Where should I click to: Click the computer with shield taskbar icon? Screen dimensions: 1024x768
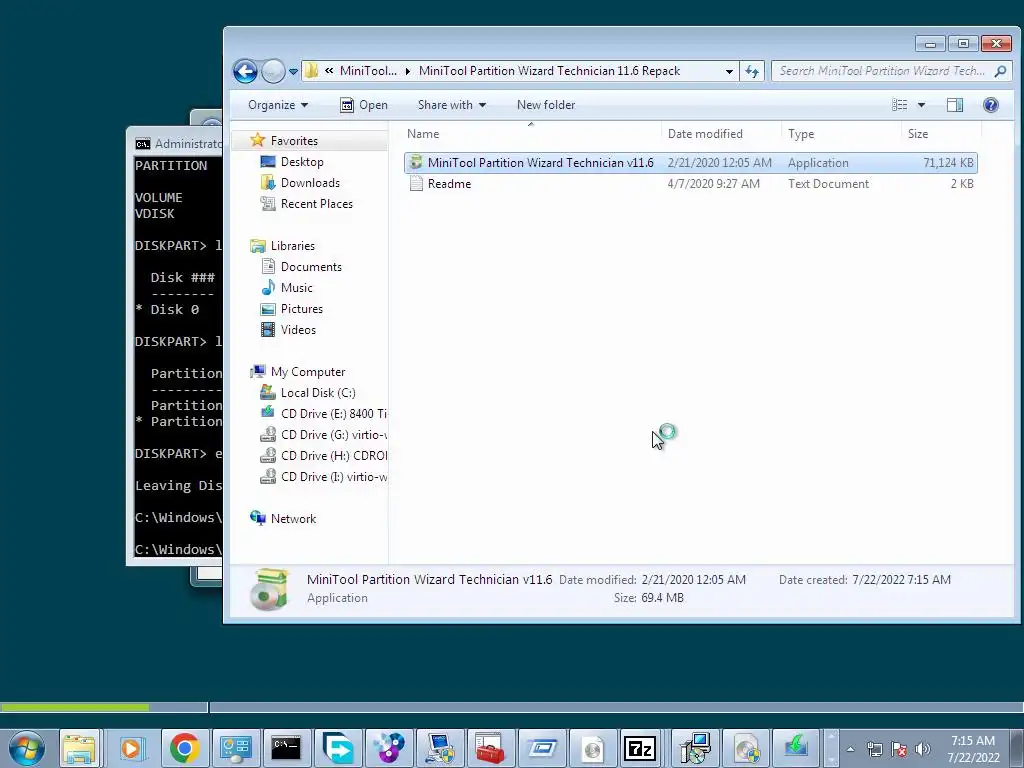440,748
